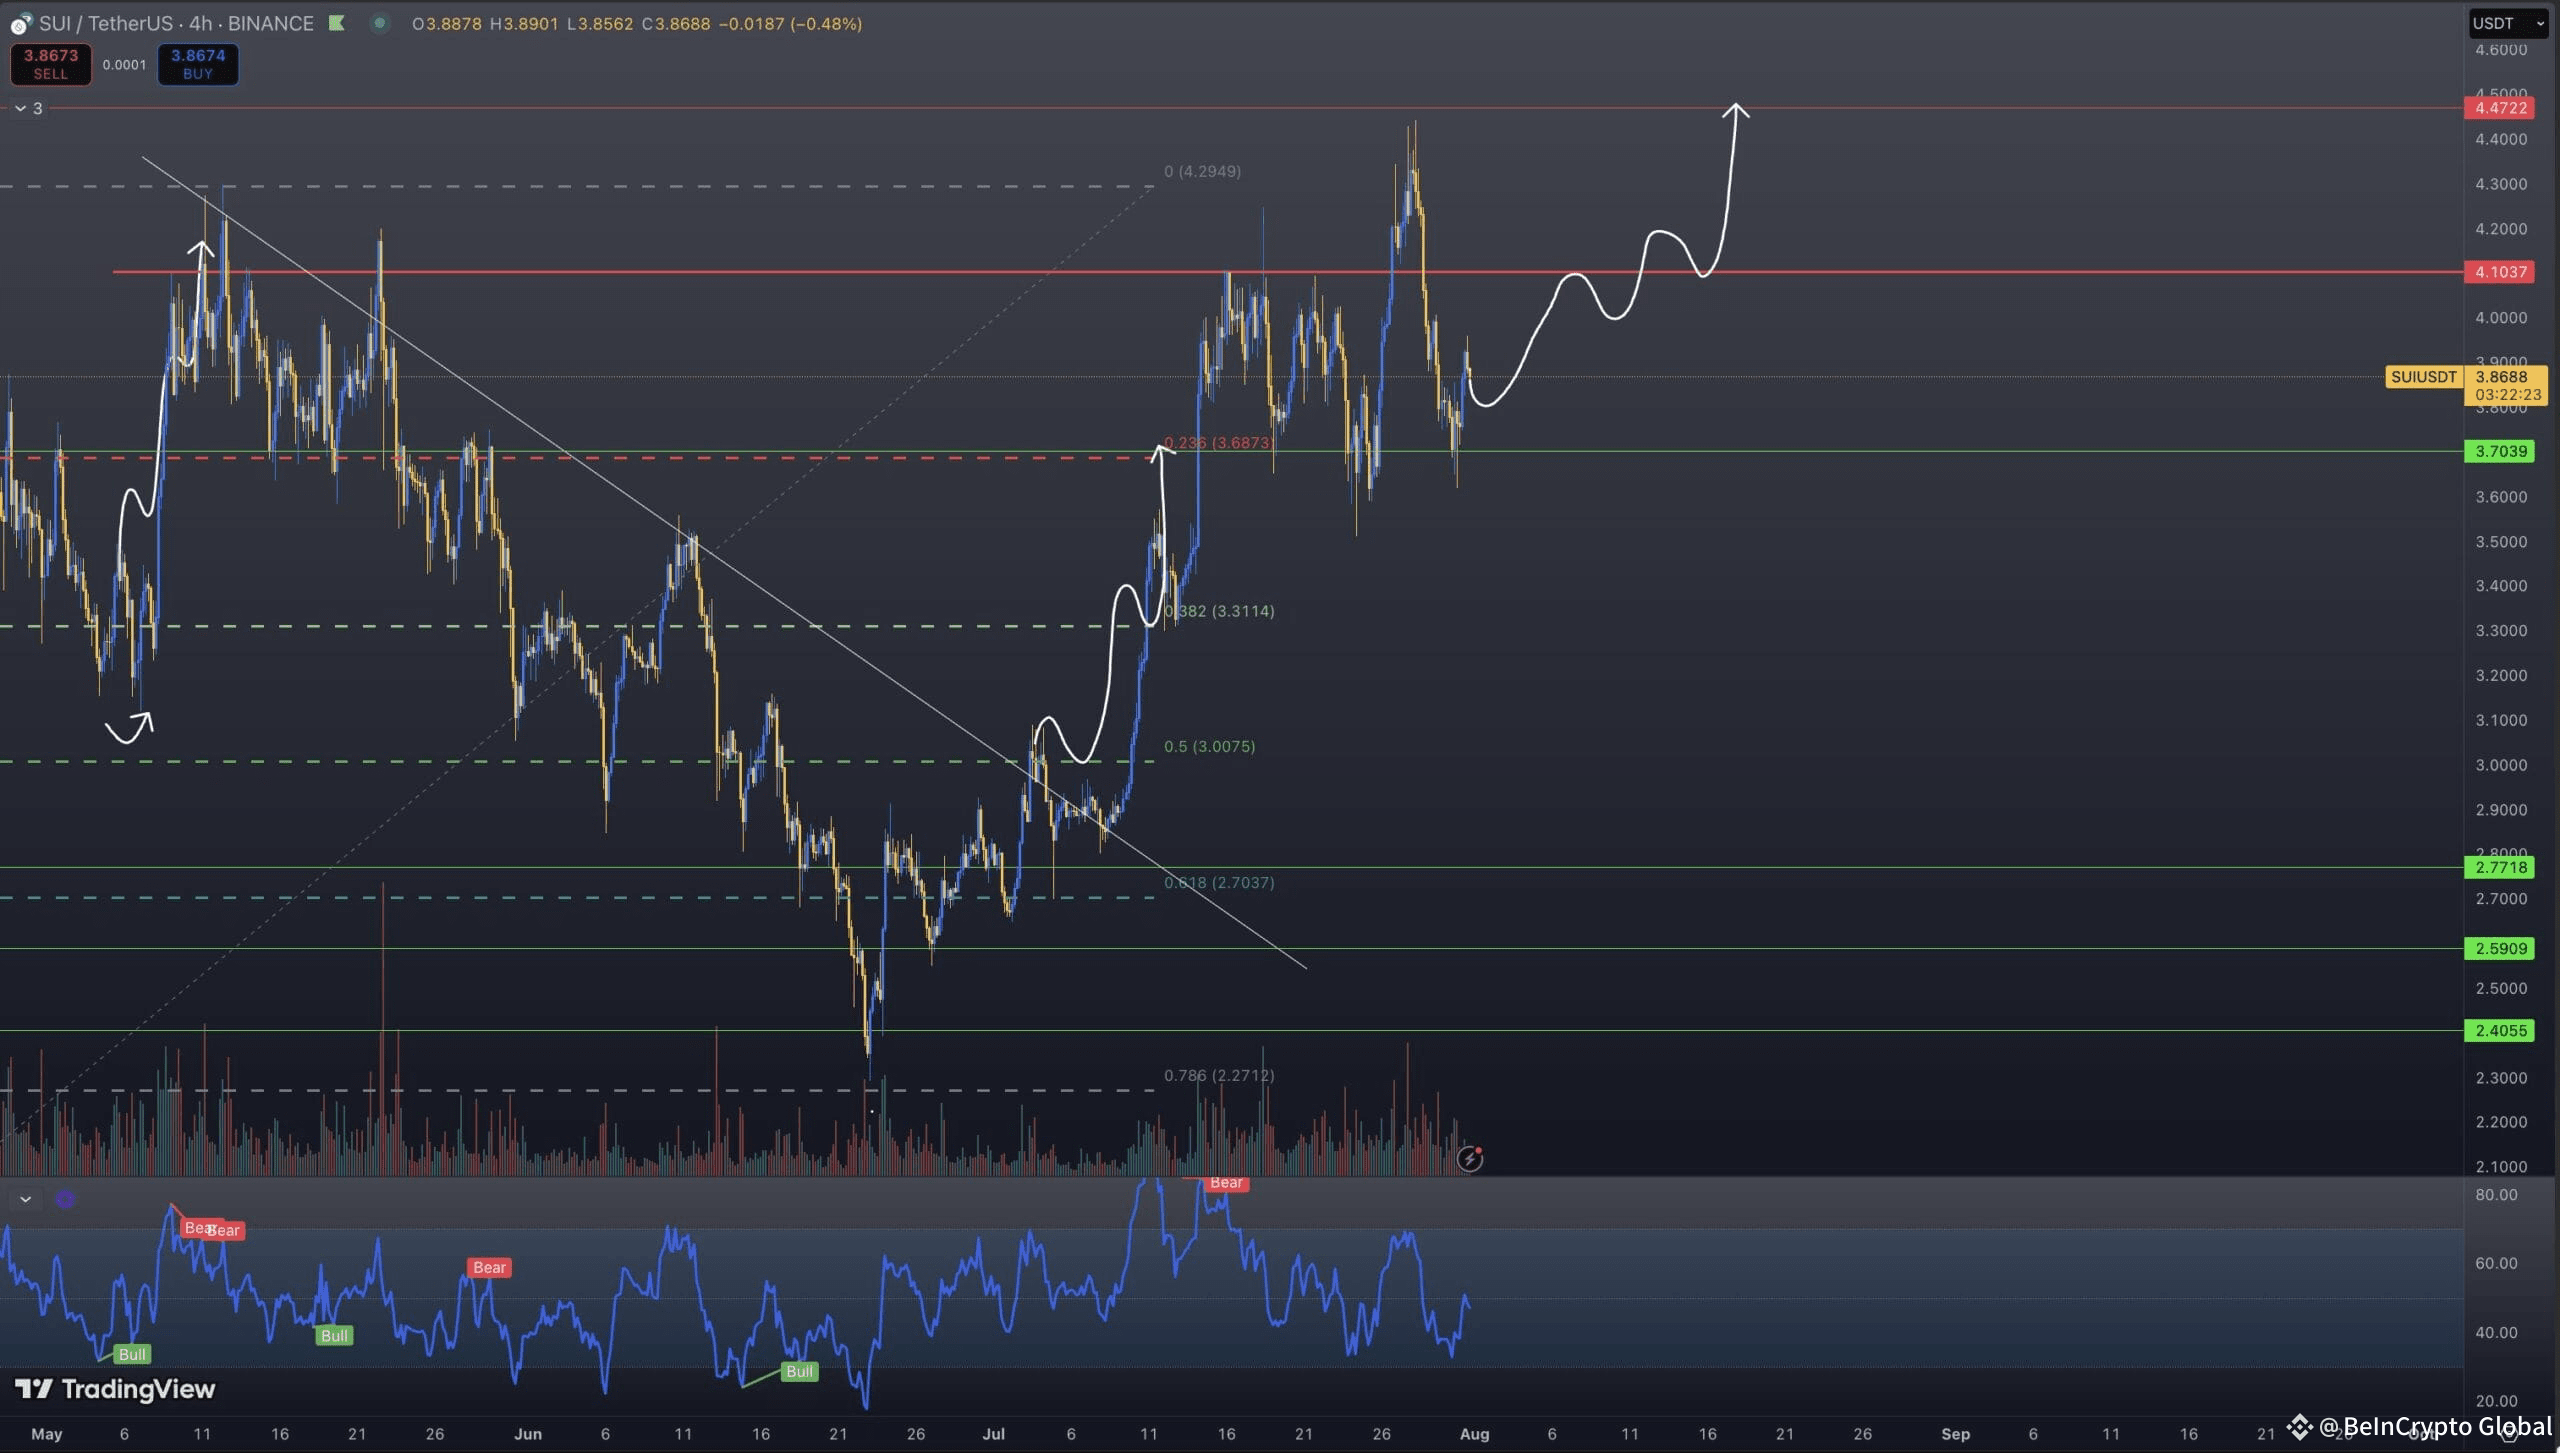2560x1453 pixels.
Task: Select the 4.4722 red price line label
Action: point(2499,108)
